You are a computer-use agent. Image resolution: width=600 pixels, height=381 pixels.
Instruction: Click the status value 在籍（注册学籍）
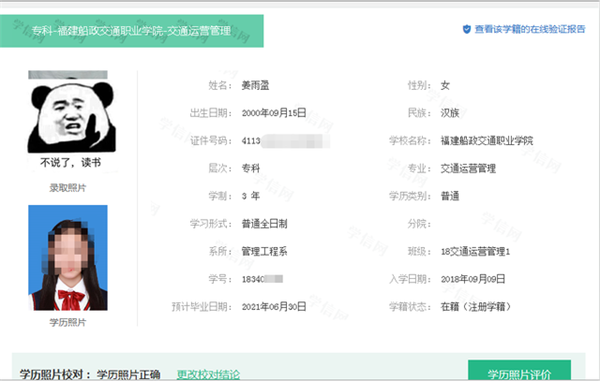pos(476,307)
